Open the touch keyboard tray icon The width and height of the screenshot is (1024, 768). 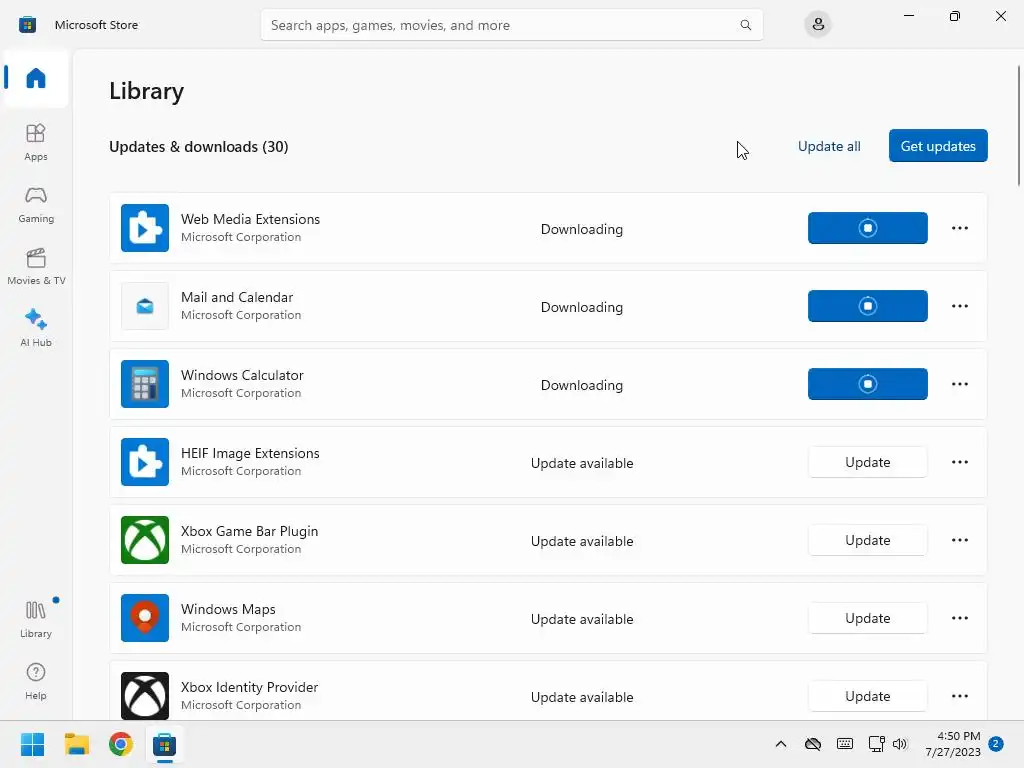point(844,744)
